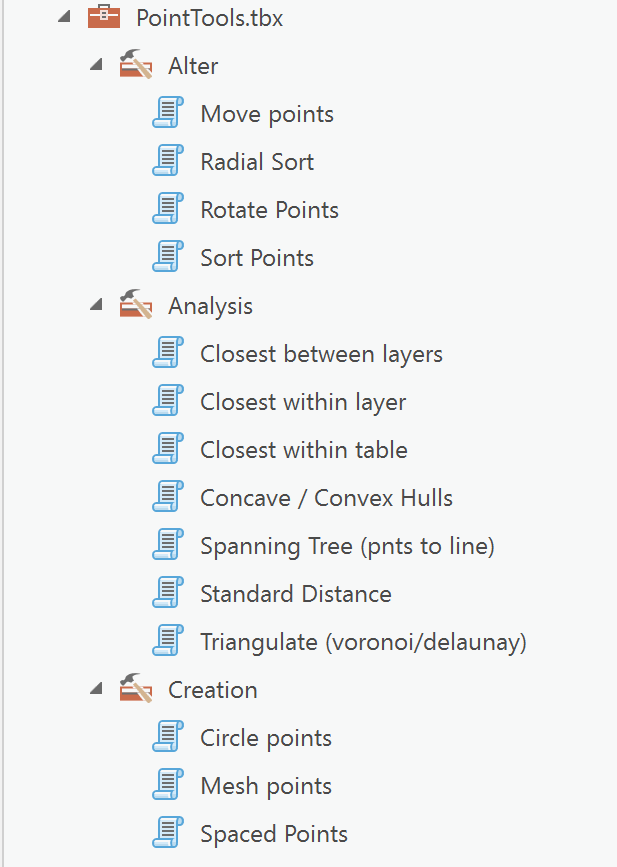The width and height of the screenshot is (617, 867).
Task: Select Closest within table tool
Action: click(x=304, y=450)
